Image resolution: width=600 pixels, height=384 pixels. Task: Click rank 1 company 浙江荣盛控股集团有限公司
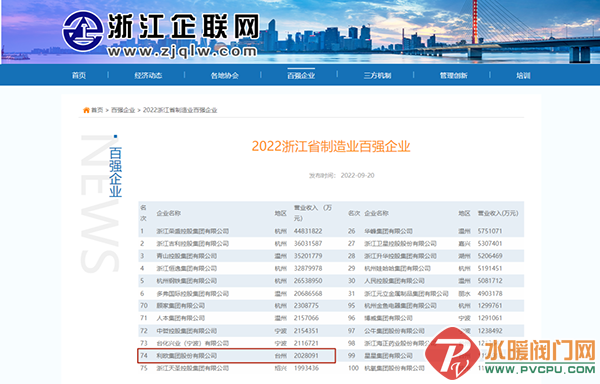[192, 231]
